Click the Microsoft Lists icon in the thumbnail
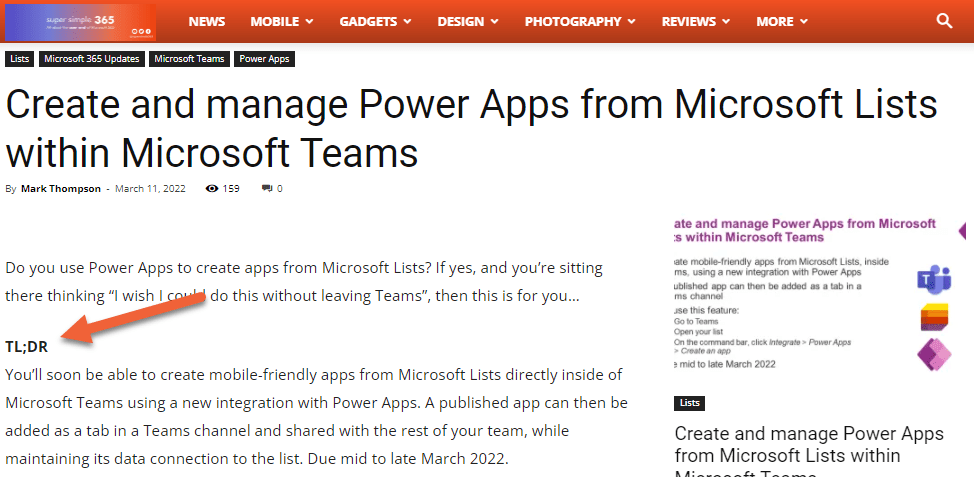The height and width of the screenshot is (477, 974). pyautogui.click(x=934, y=317)
